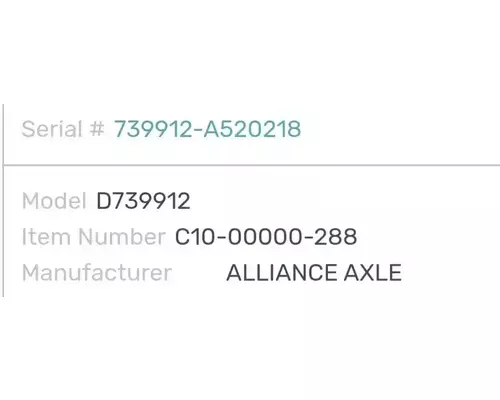
Task: Click the word 'Item' in the Item Number label
Action: pos(46,237)
